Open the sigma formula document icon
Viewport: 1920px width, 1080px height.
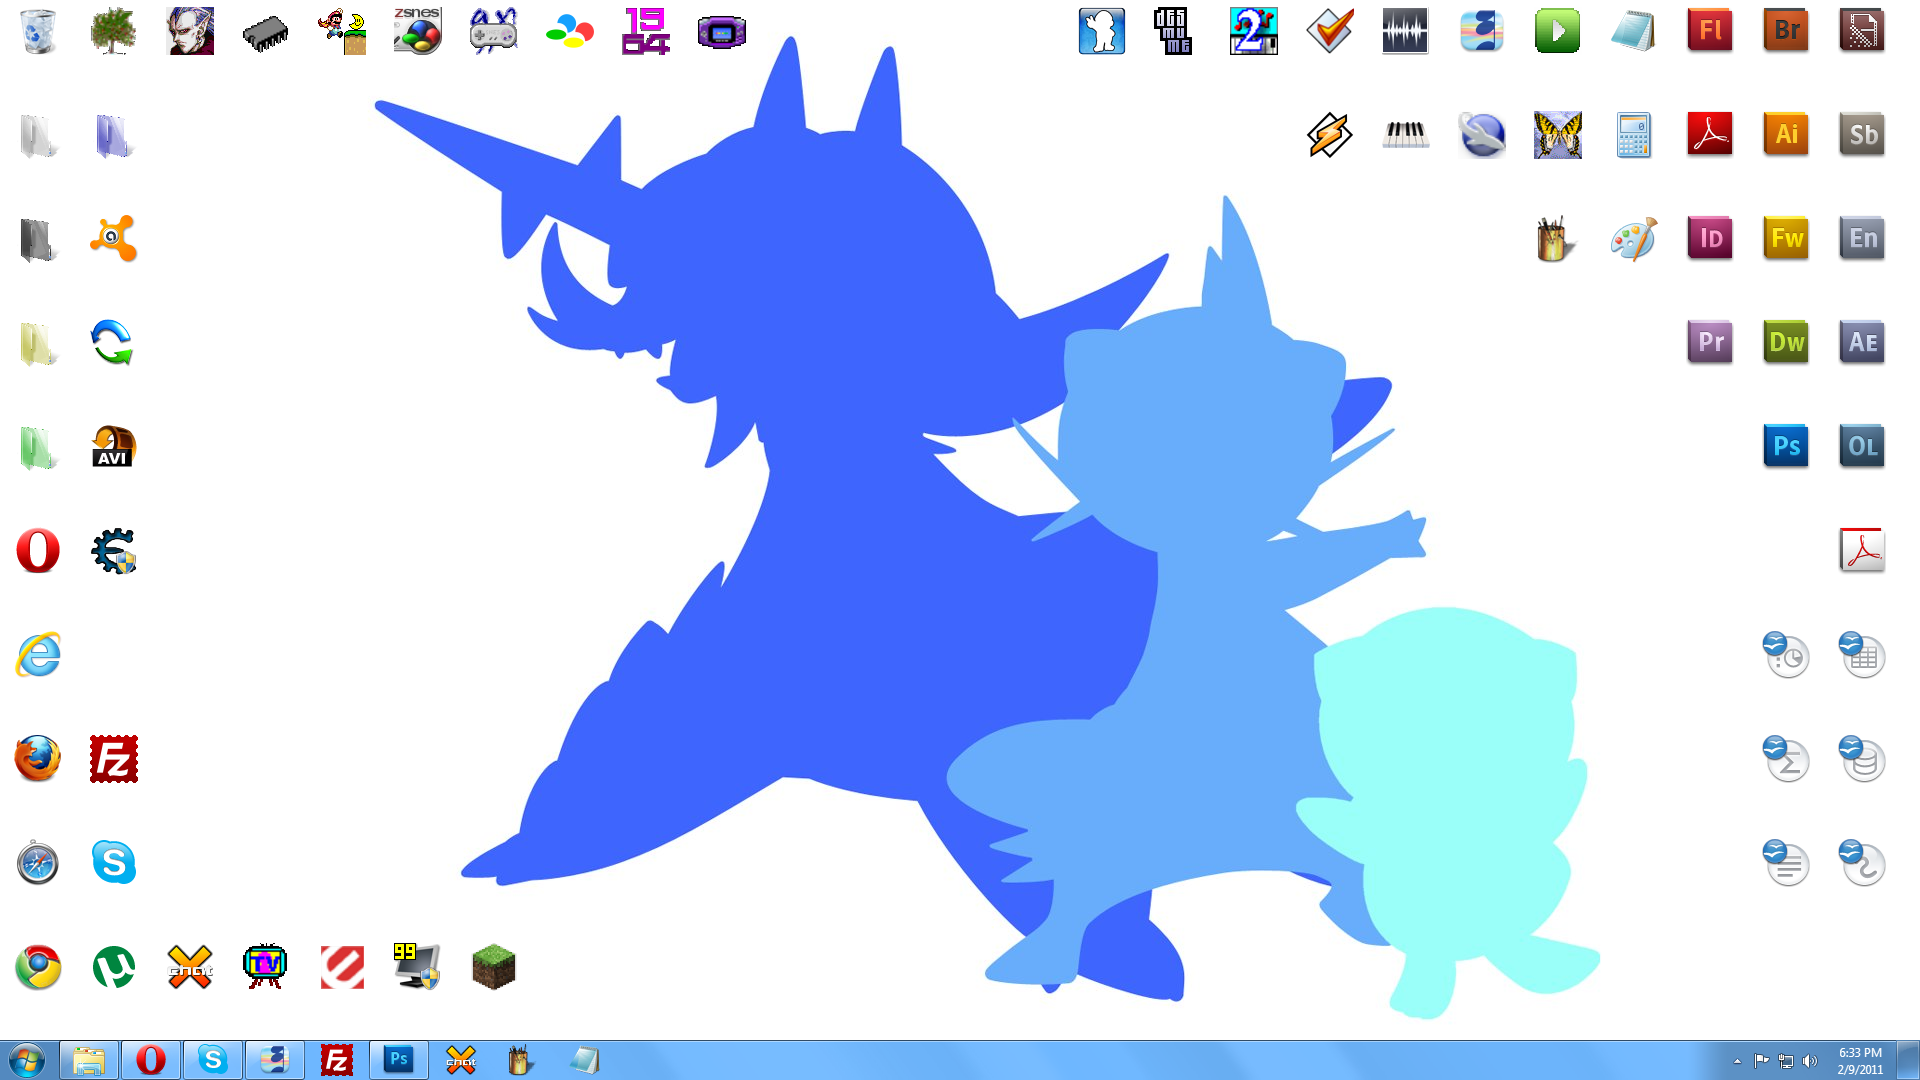[1786, 759]
